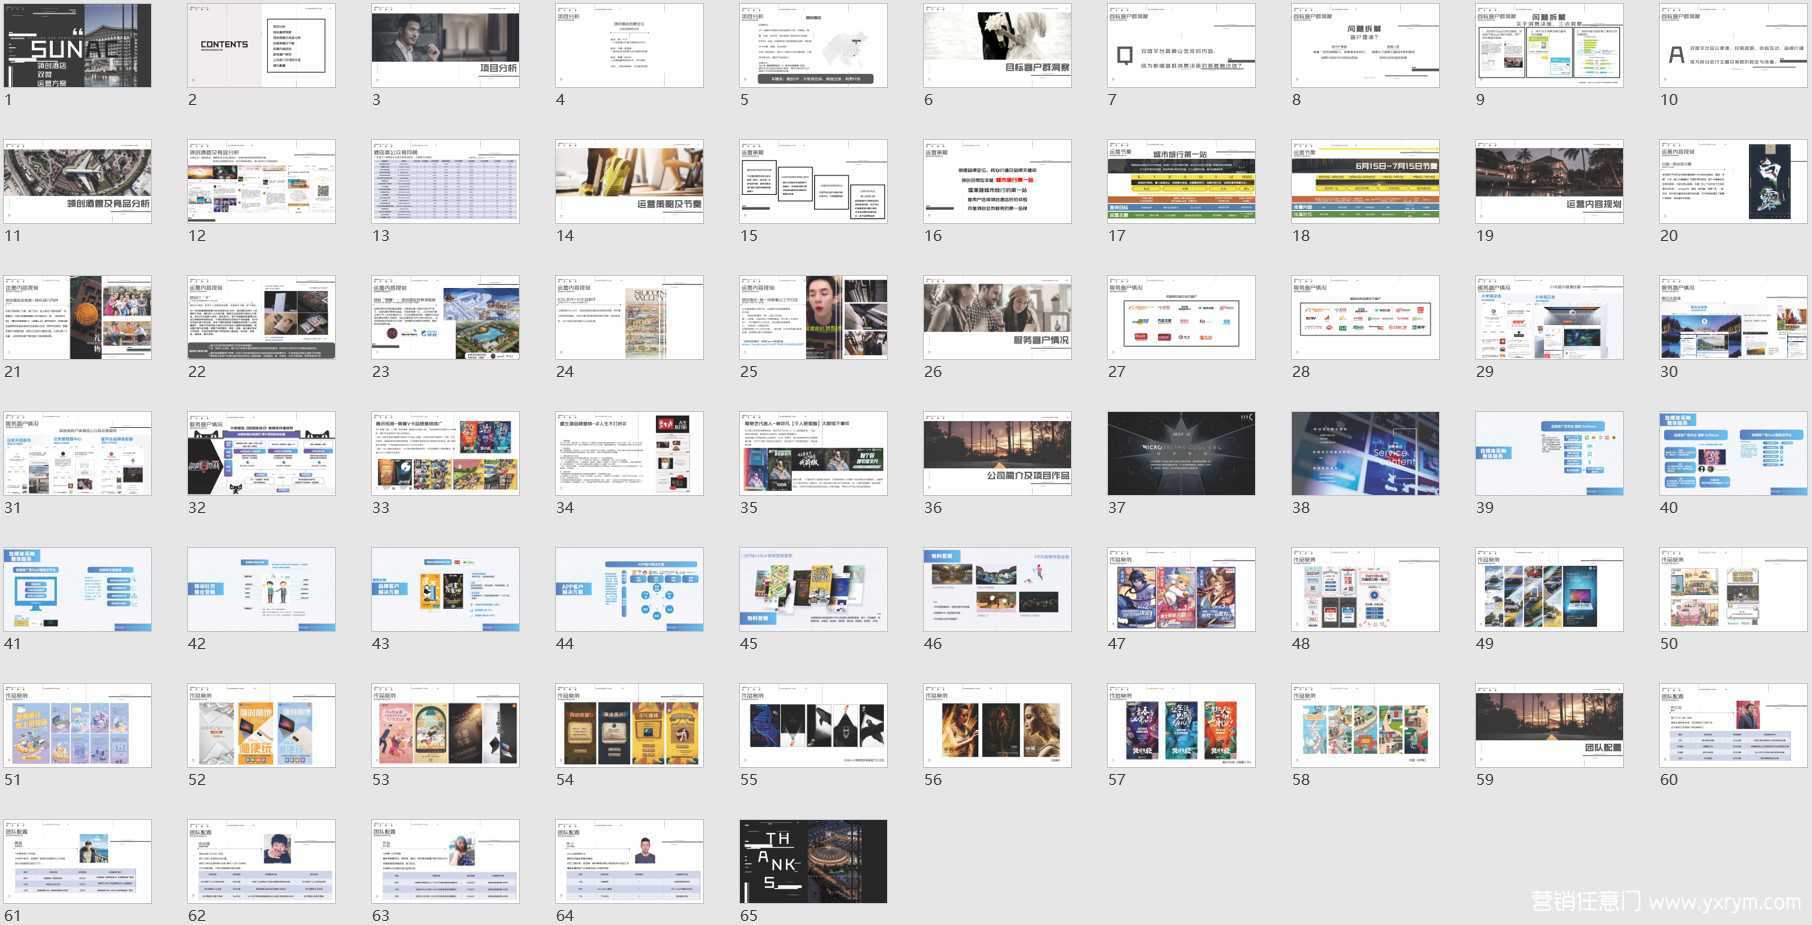The image size is (1812, 925).
Task: Select slide 25 thumbnail with man's face
Action: 814,318
